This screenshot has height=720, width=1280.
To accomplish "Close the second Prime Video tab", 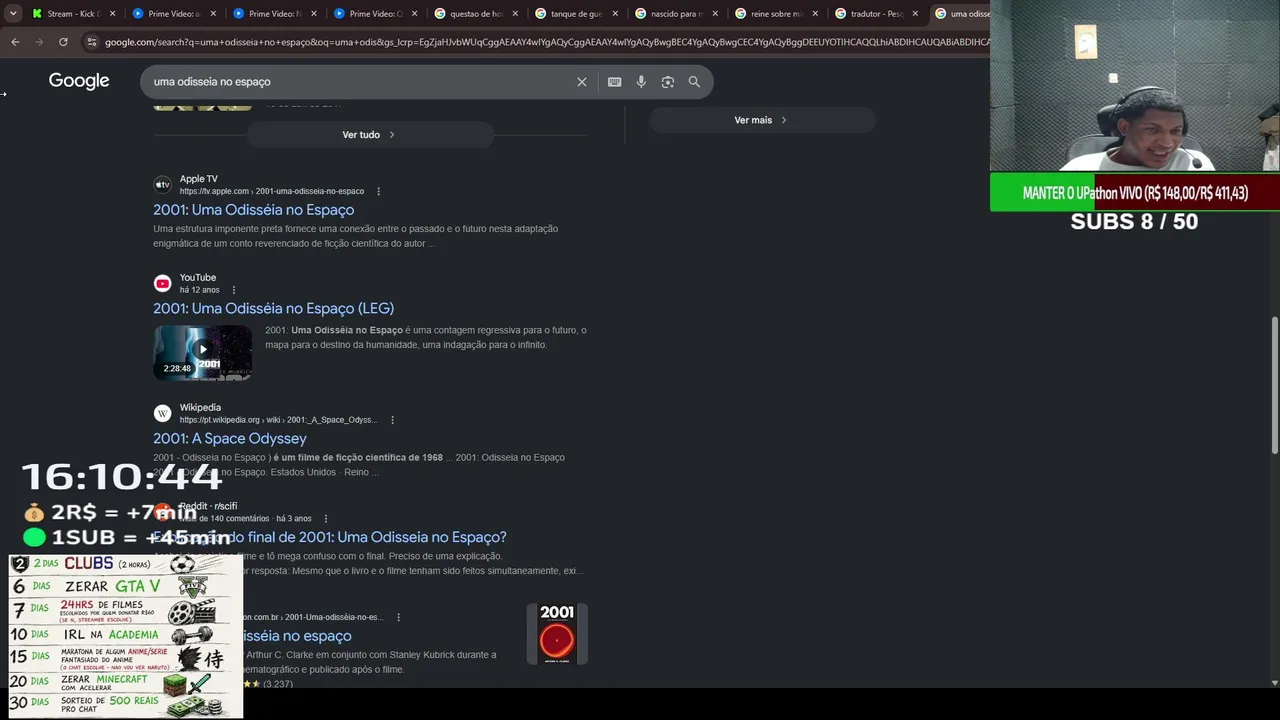I will point(313,14).
